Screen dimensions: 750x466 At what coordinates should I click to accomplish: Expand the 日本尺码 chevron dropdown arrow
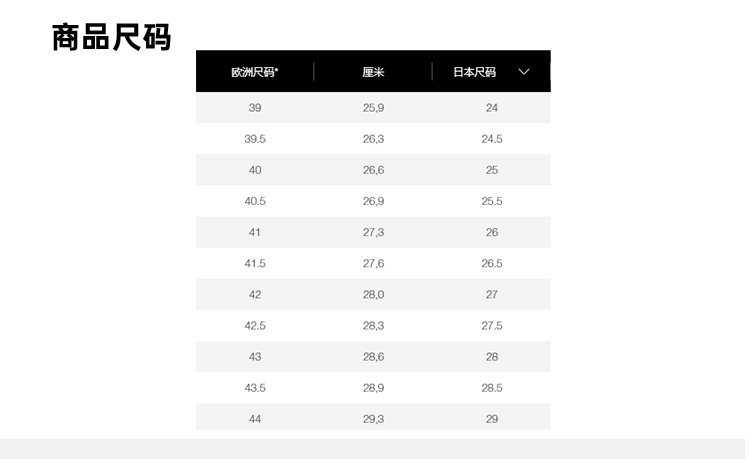tap(524, 72)
